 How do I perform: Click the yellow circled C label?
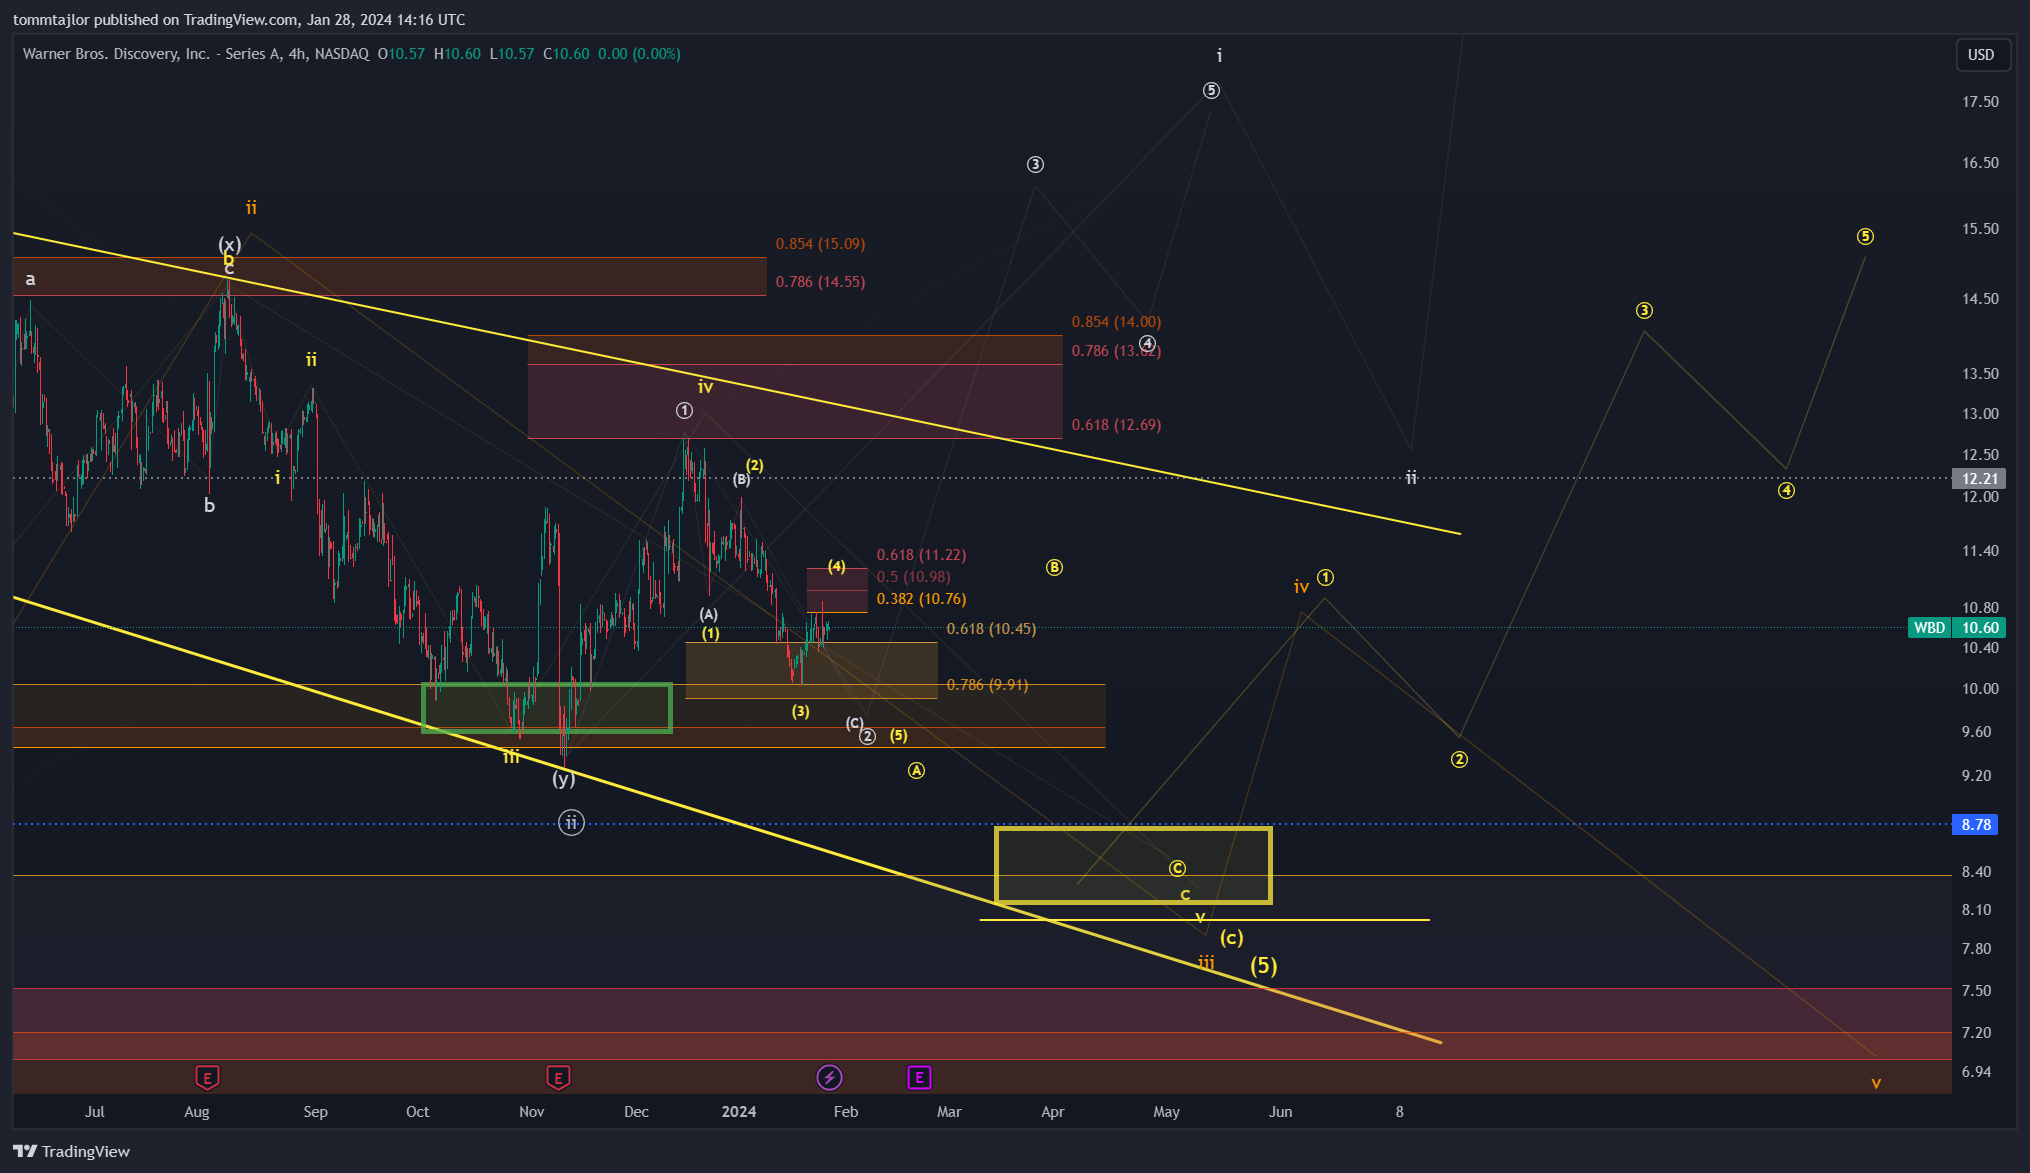tap(1177, 869)
